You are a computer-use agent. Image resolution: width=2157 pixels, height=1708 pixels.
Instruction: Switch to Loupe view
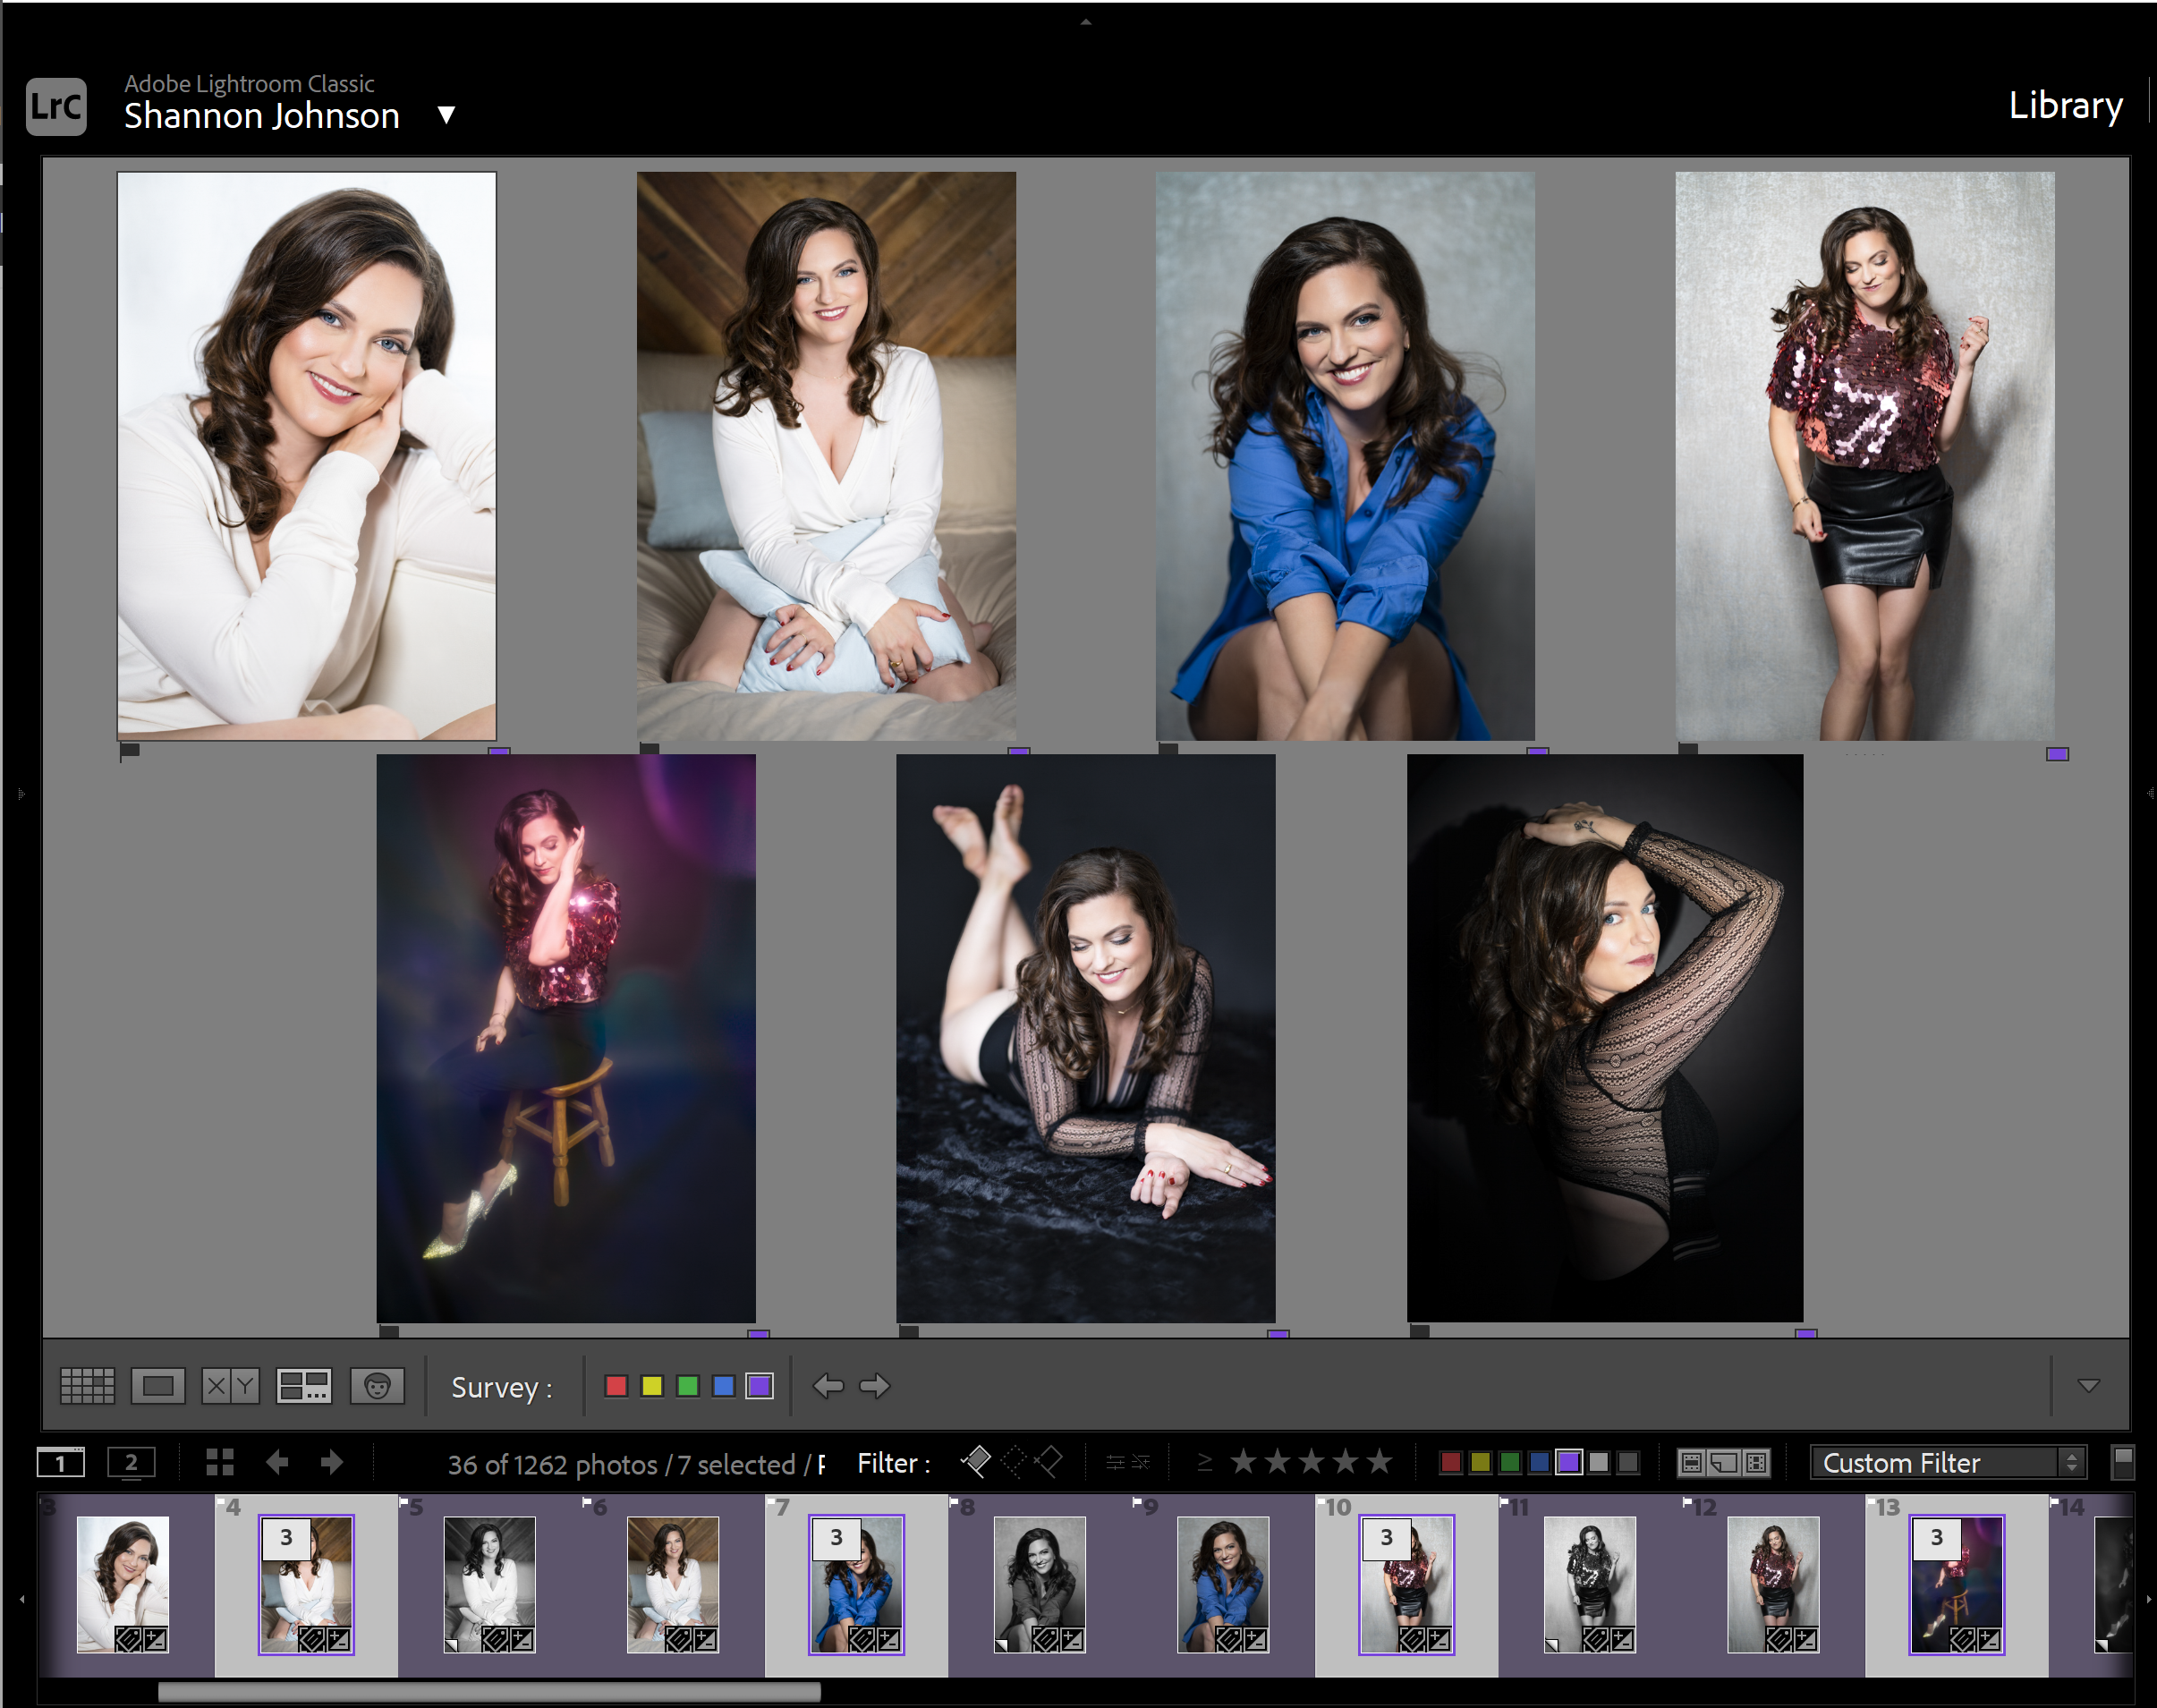158,1386
